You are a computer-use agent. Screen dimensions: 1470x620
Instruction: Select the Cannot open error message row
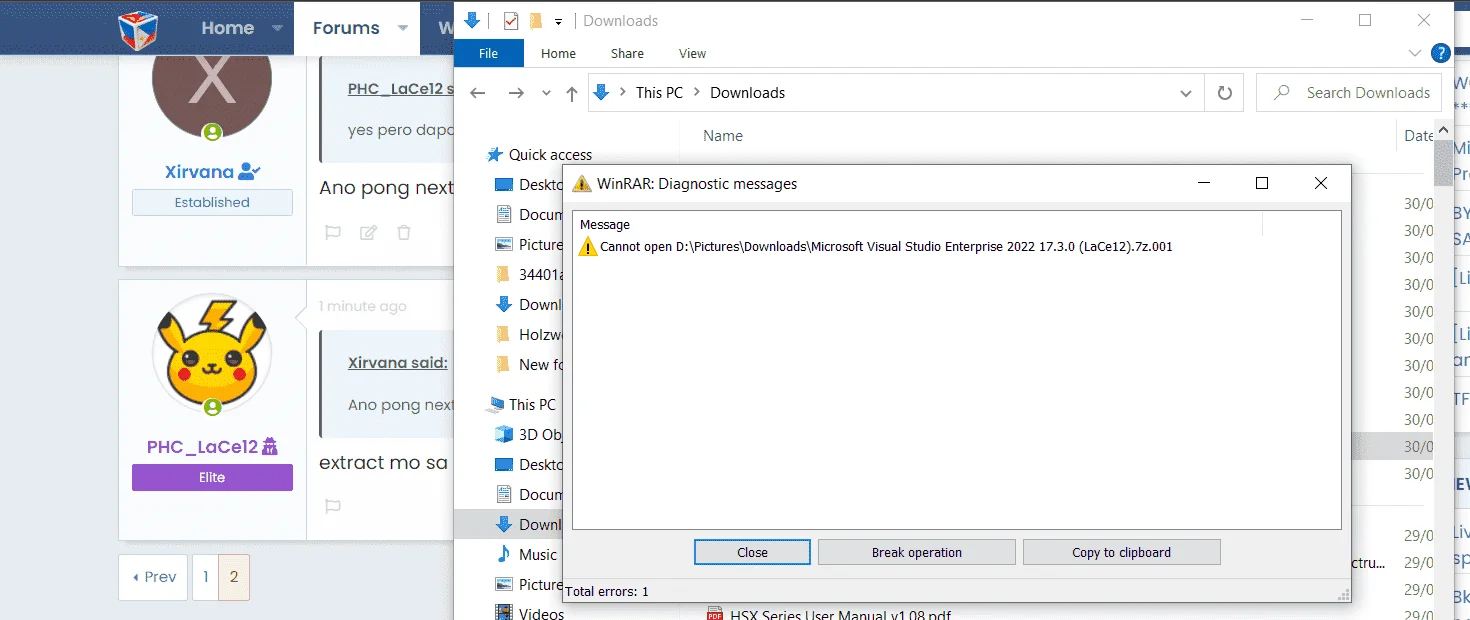coord(876,246)
